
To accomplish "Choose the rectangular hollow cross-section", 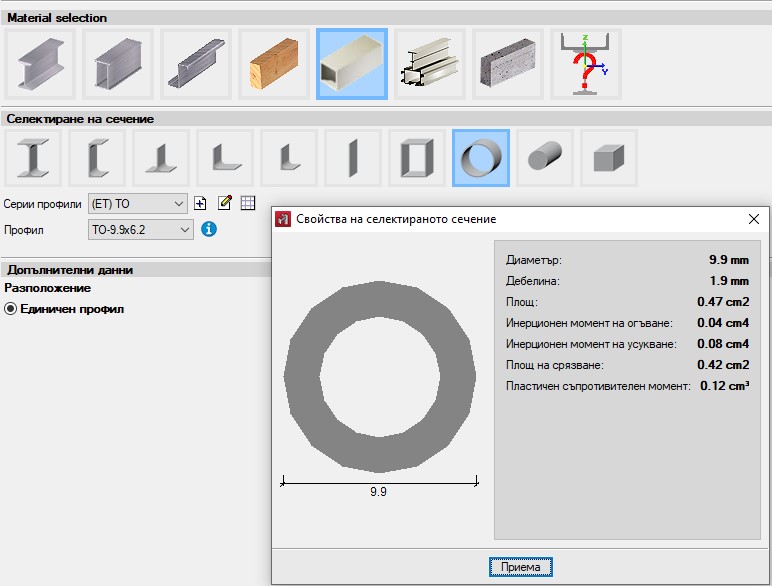I will pyautogui.click(x=417, y=158).
